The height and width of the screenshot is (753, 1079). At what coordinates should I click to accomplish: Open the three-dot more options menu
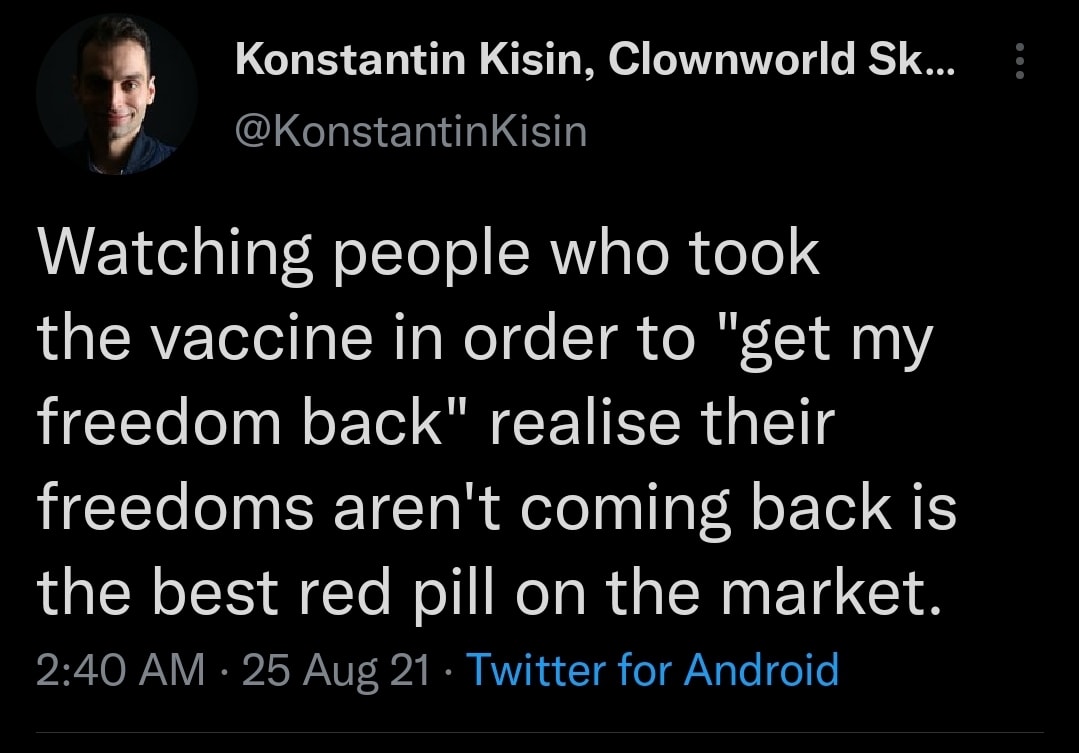click(1019, 63)
